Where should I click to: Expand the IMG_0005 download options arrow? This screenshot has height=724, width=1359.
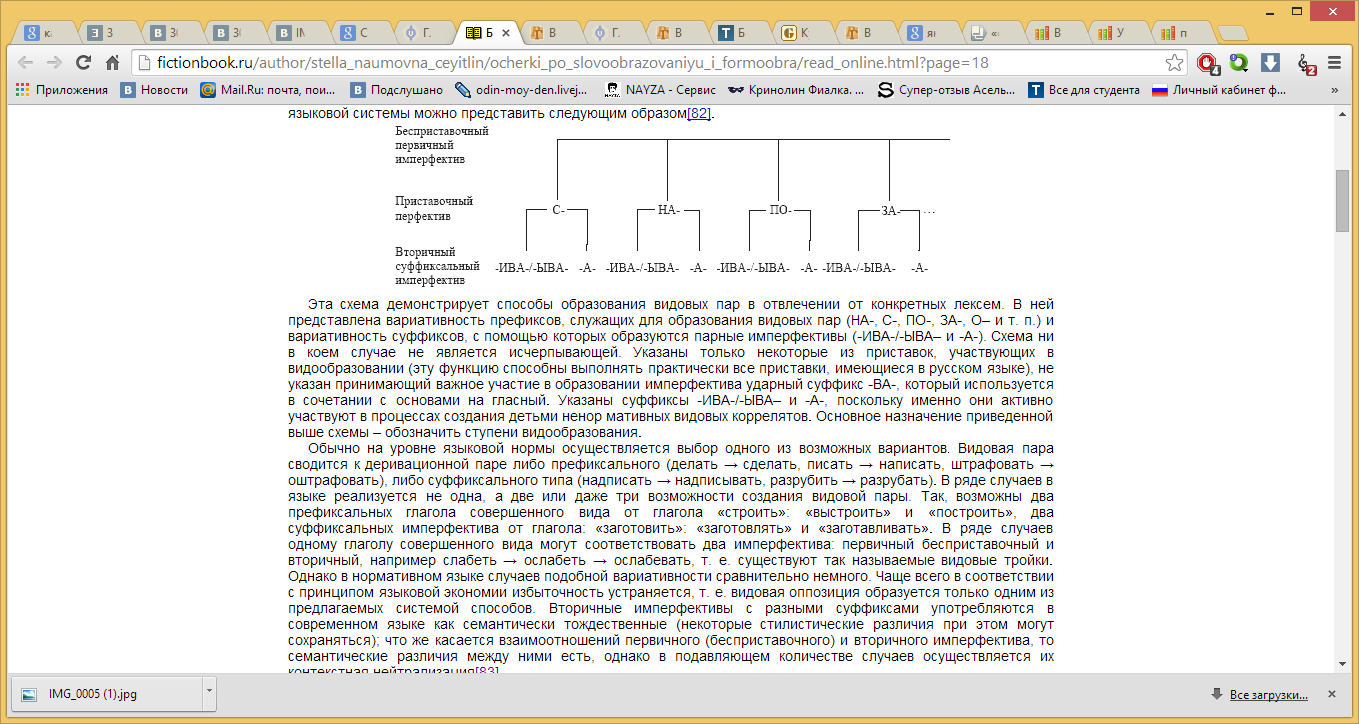coord(209,694)
